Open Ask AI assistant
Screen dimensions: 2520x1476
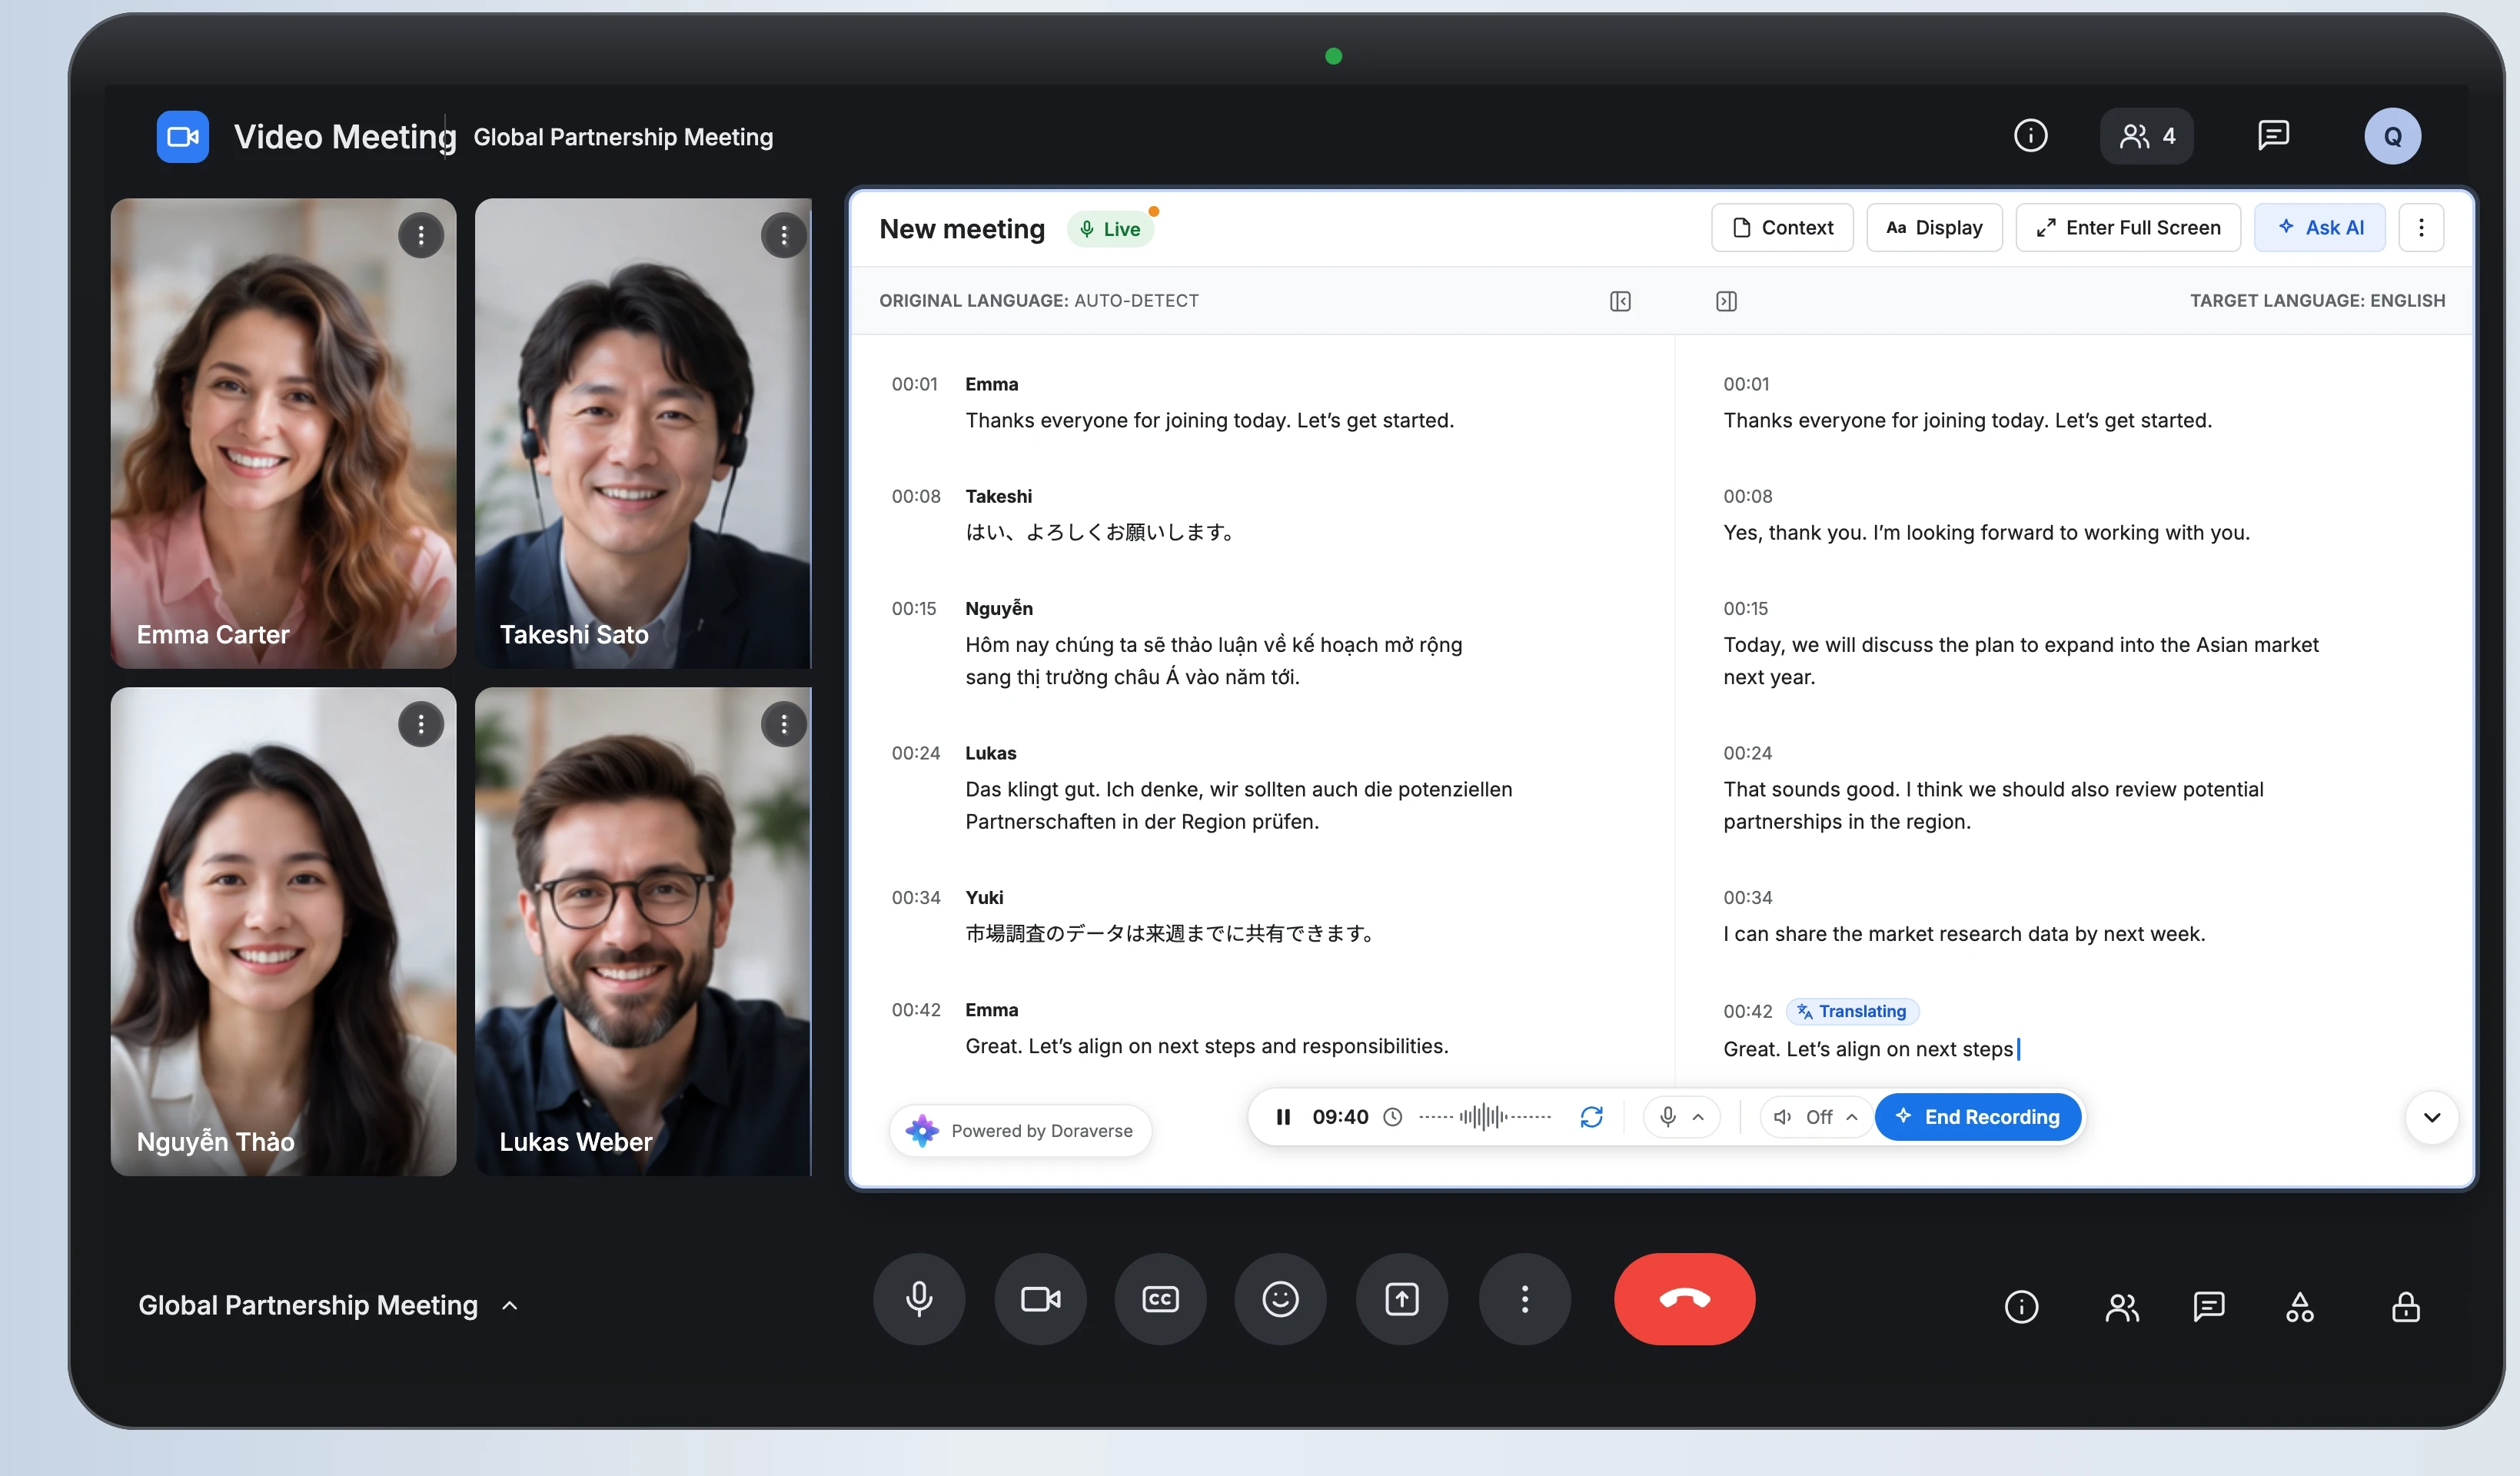tap(2320, 228)
